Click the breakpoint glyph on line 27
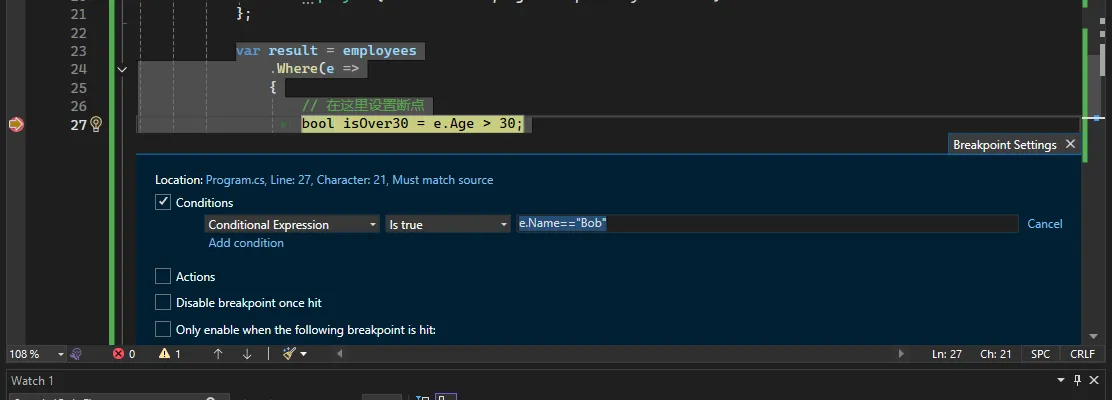The height and width of the screenshot is (400, 1112). coord(16,124)
